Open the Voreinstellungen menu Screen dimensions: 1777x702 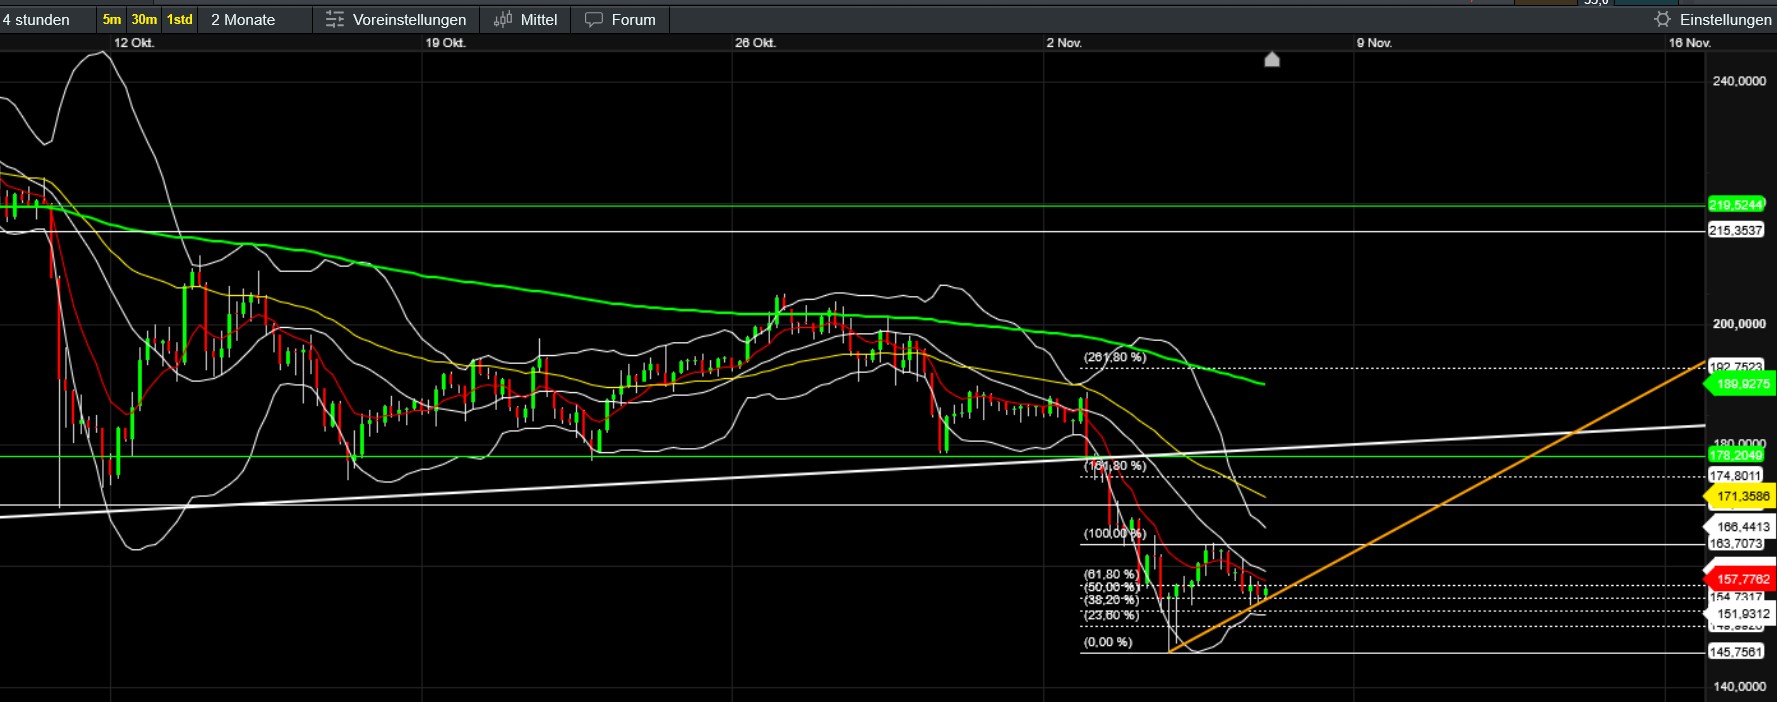(409, 19)
